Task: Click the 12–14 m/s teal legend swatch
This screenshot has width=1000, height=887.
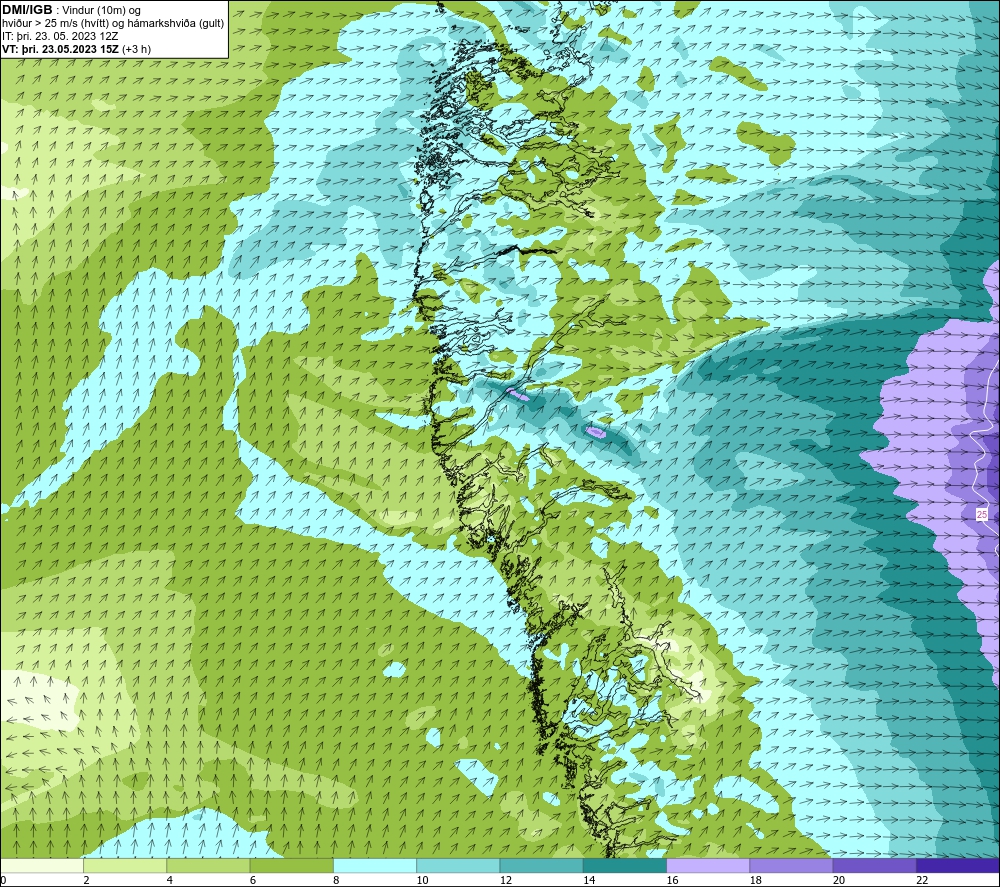Action: tap(541, 865)
